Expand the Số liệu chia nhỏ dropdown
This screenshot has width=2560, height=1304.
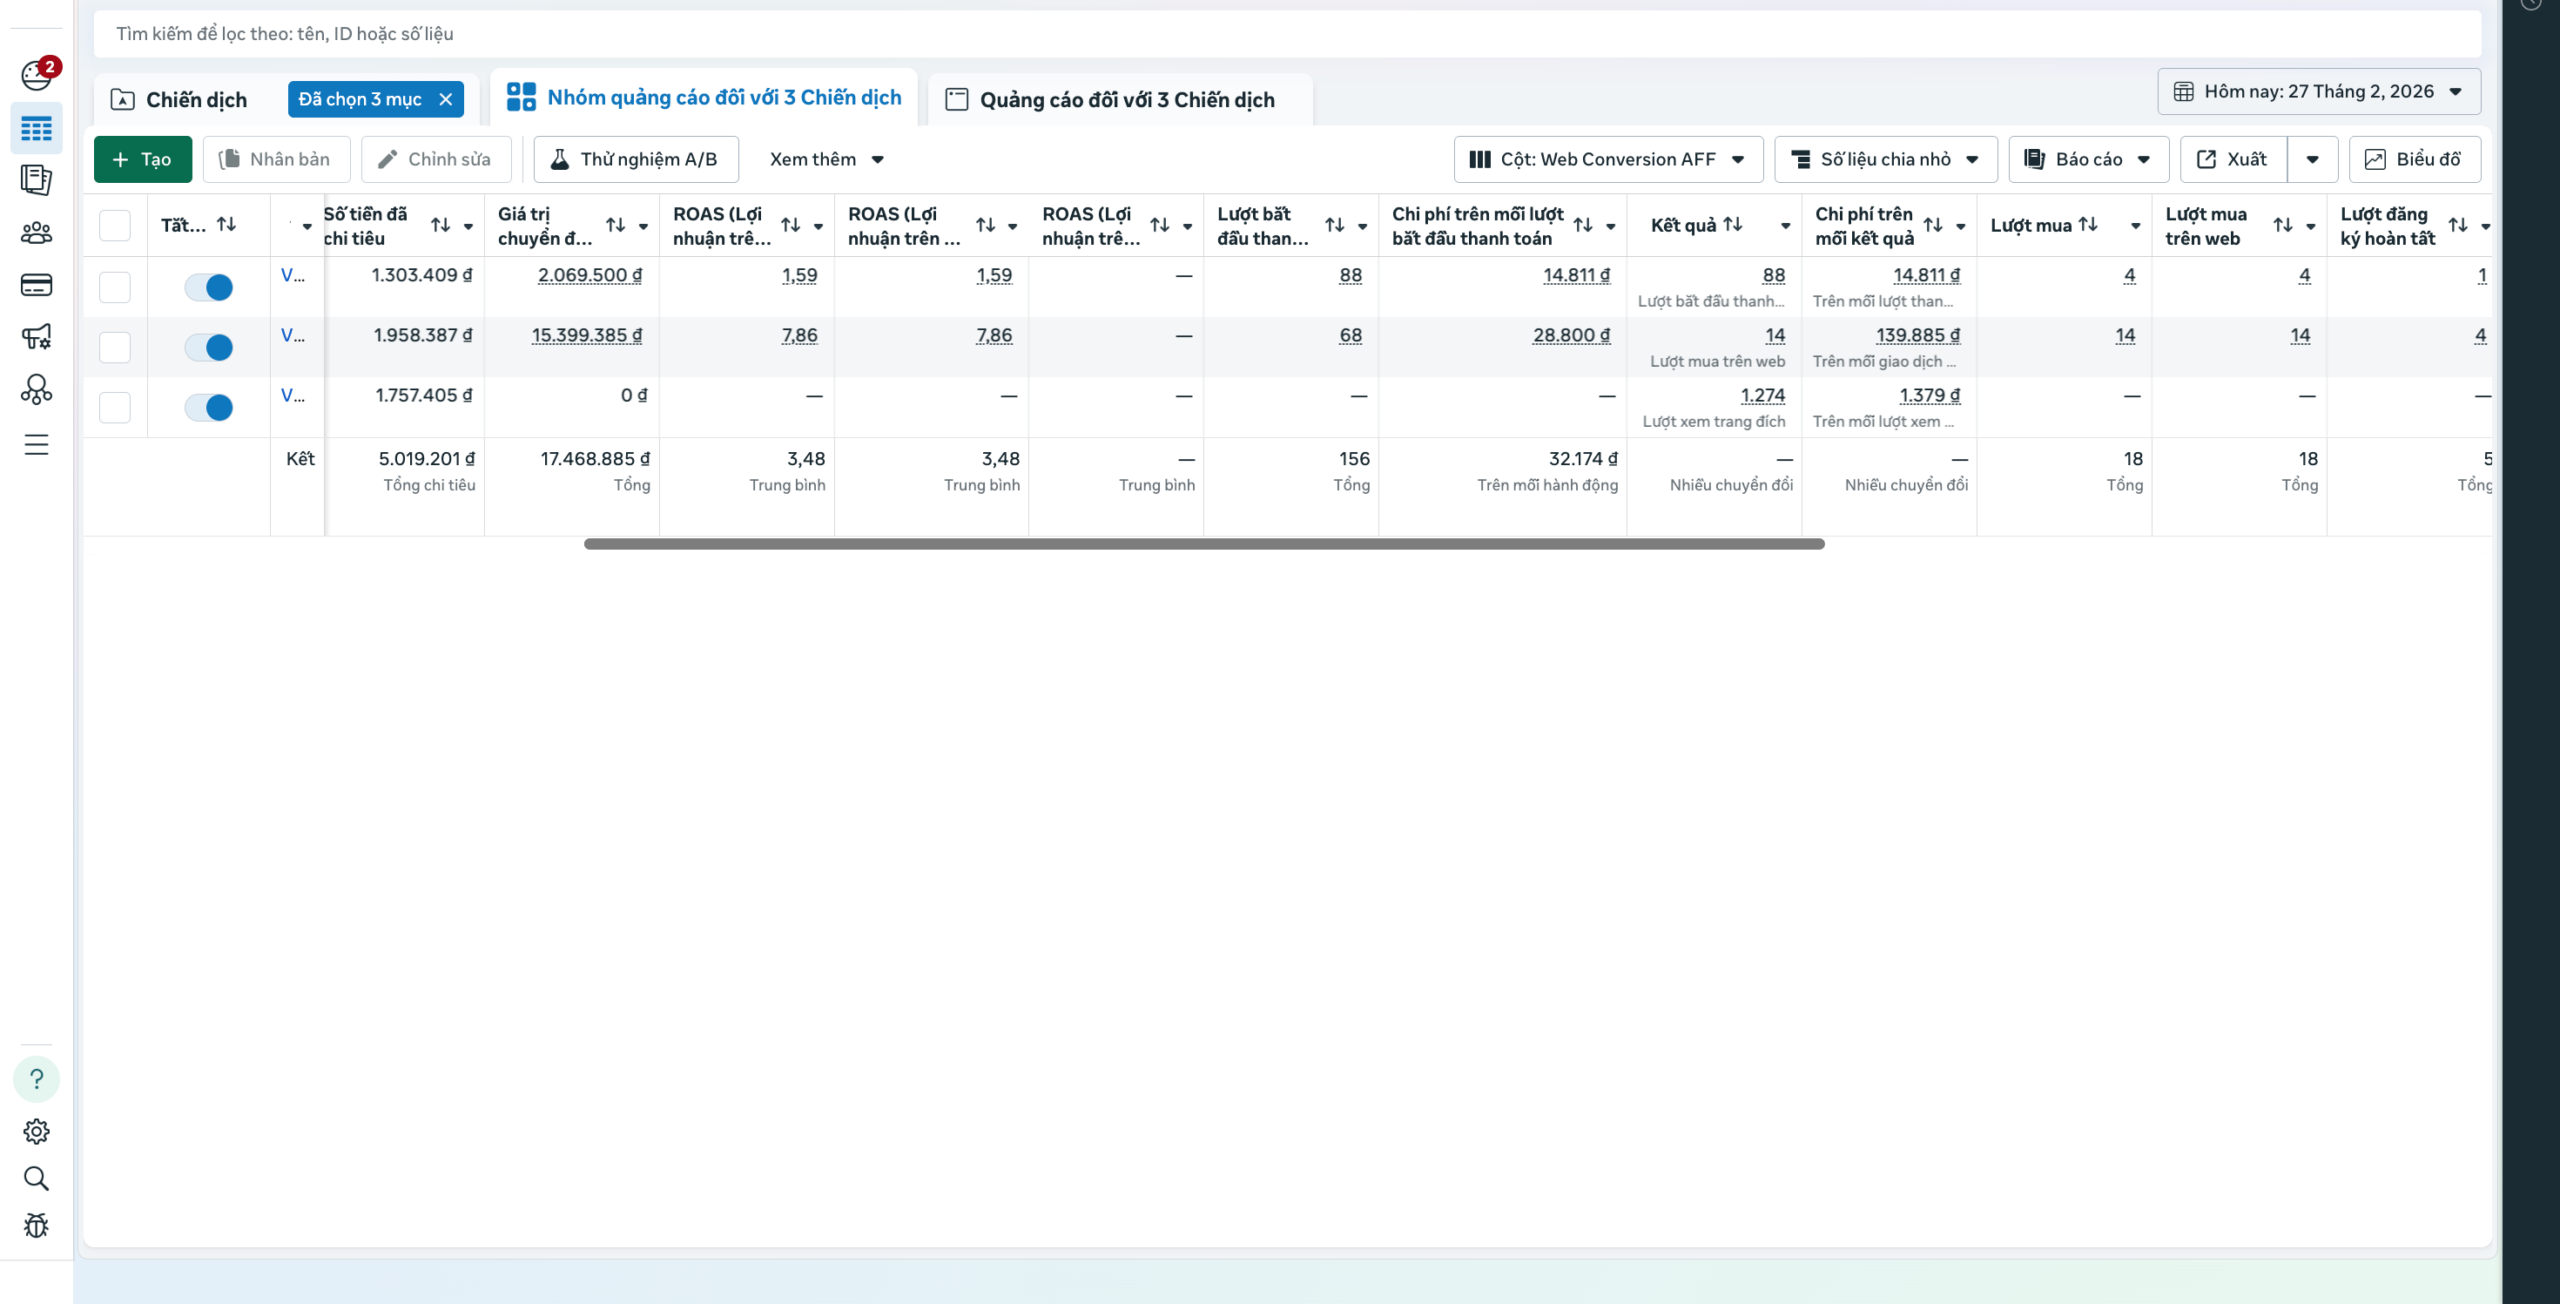[1885, 159]
